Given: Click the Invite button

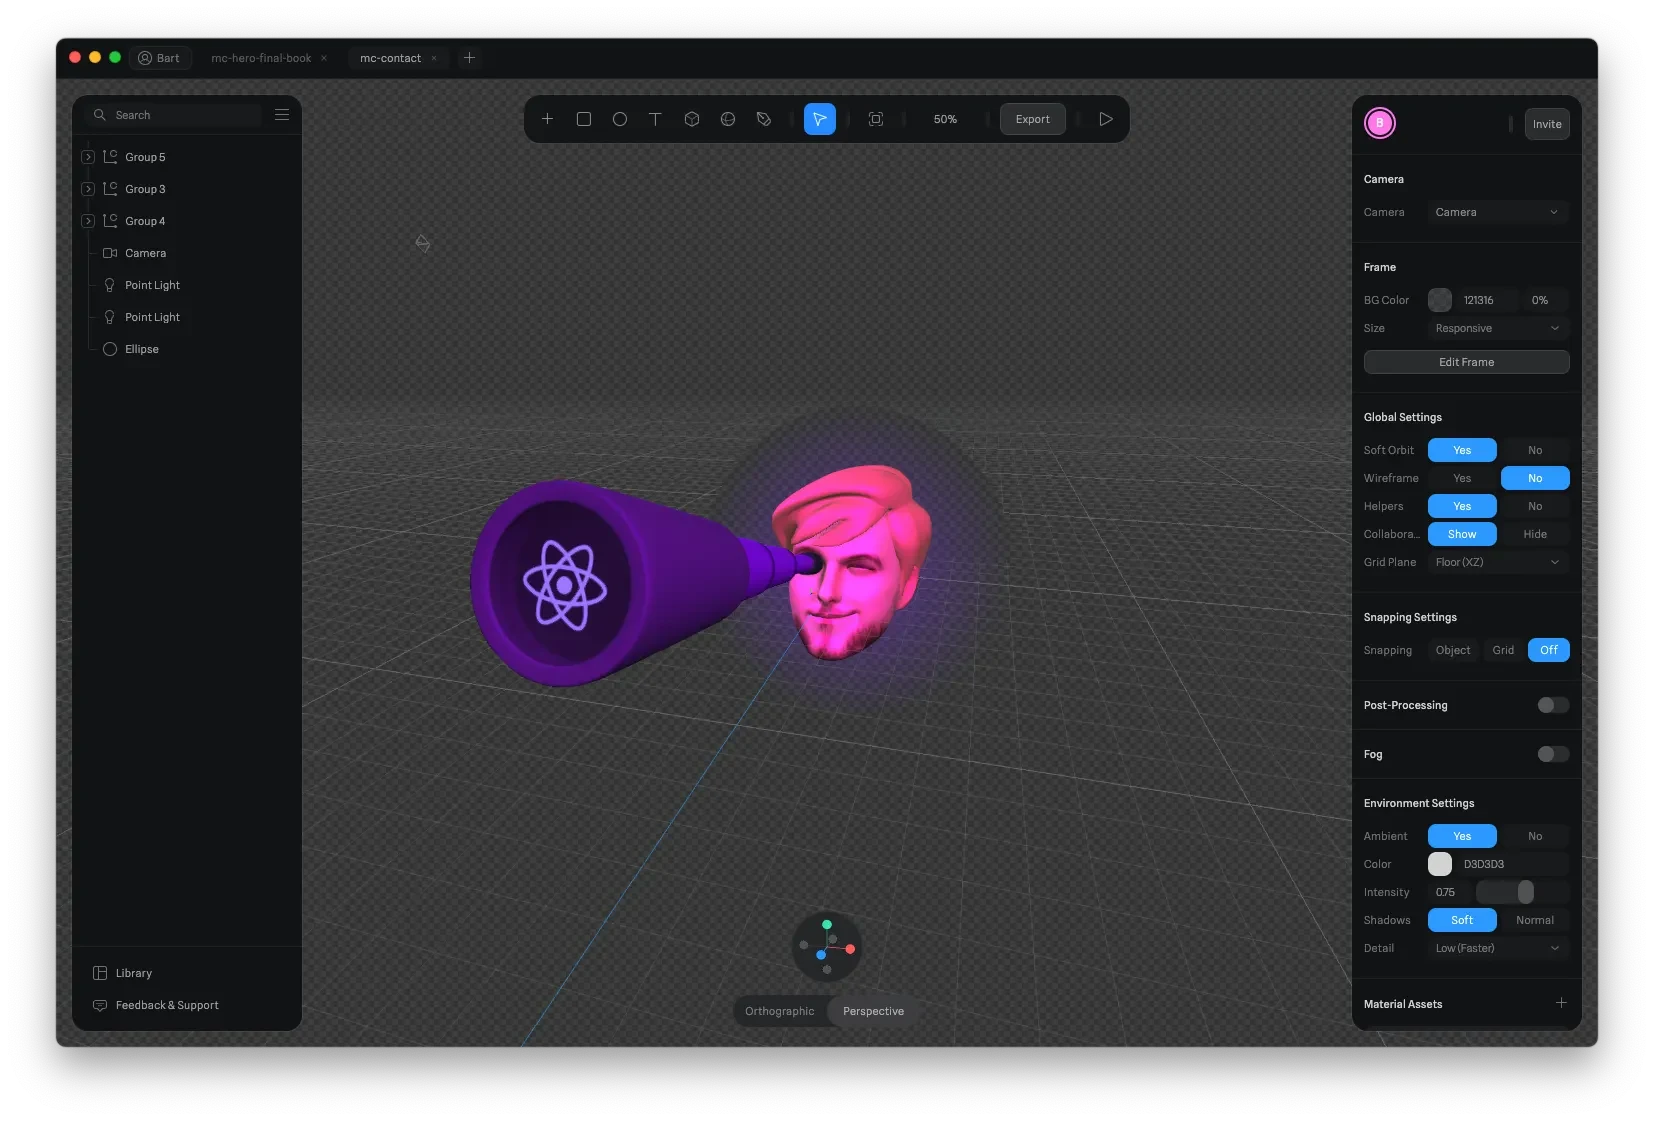Looking at the screenshot, I should [1547, 124].
